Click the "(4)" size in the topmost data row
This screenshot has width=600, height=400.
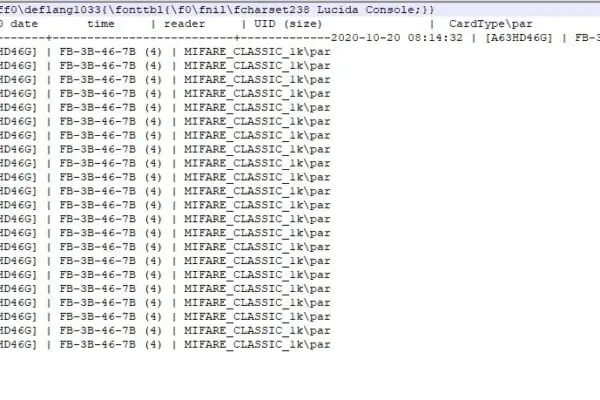click(153, 52)
